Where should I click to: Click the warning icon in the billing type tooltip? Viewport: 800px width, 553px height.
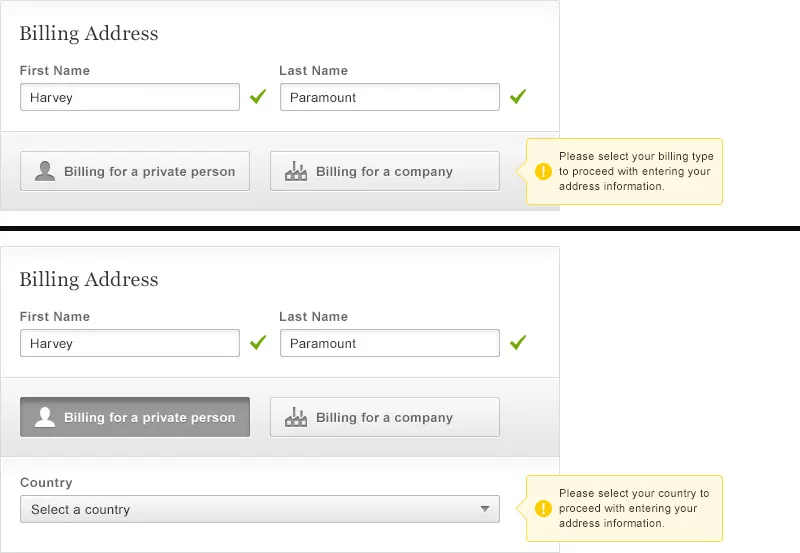[543, 171]
